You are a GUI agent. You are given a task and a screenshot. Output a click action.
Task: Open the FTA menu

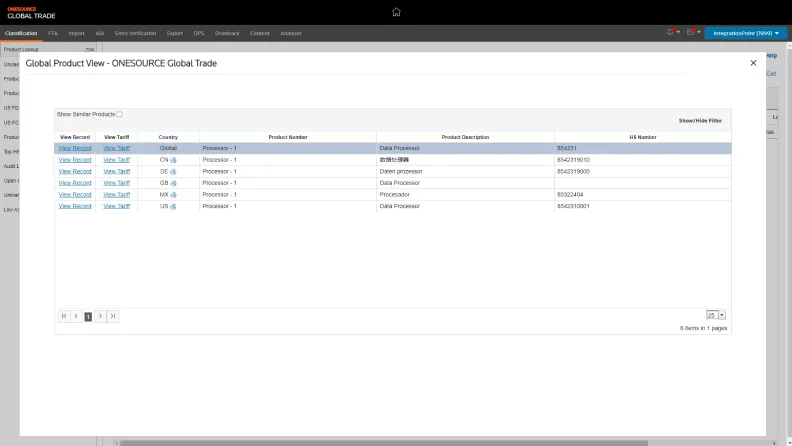(53, 33)
